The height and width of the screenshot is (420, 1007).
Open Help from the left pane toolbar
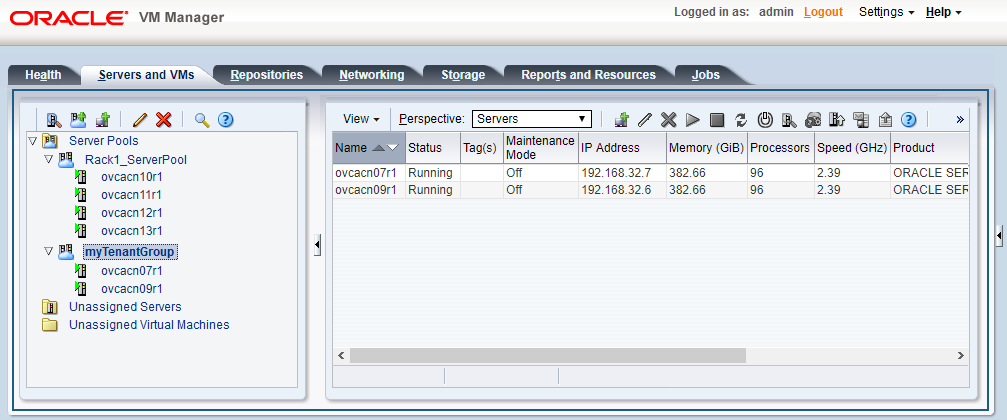pyautogui.click(x=225, y=119)
